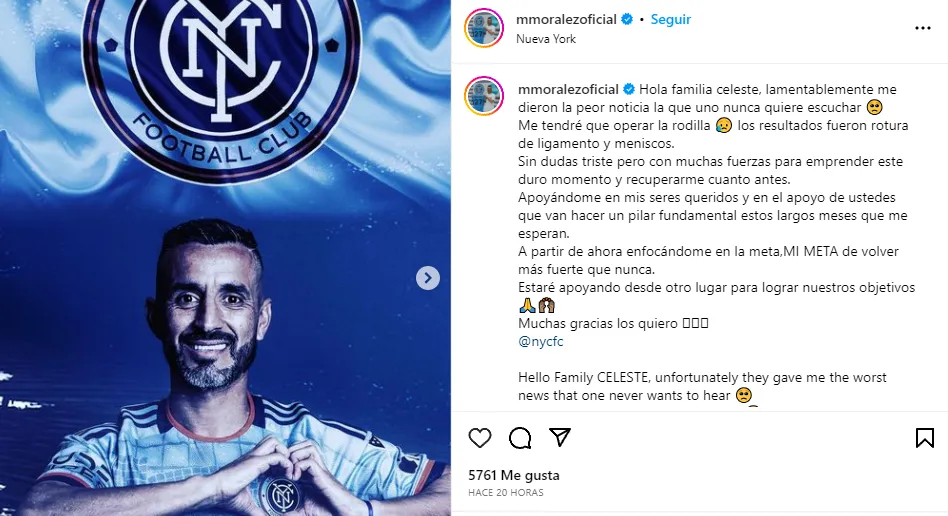The image size is (948, 516).
Task: Open the @nycfc mention link
Action: pyautogui.click(x=541, y=341)
